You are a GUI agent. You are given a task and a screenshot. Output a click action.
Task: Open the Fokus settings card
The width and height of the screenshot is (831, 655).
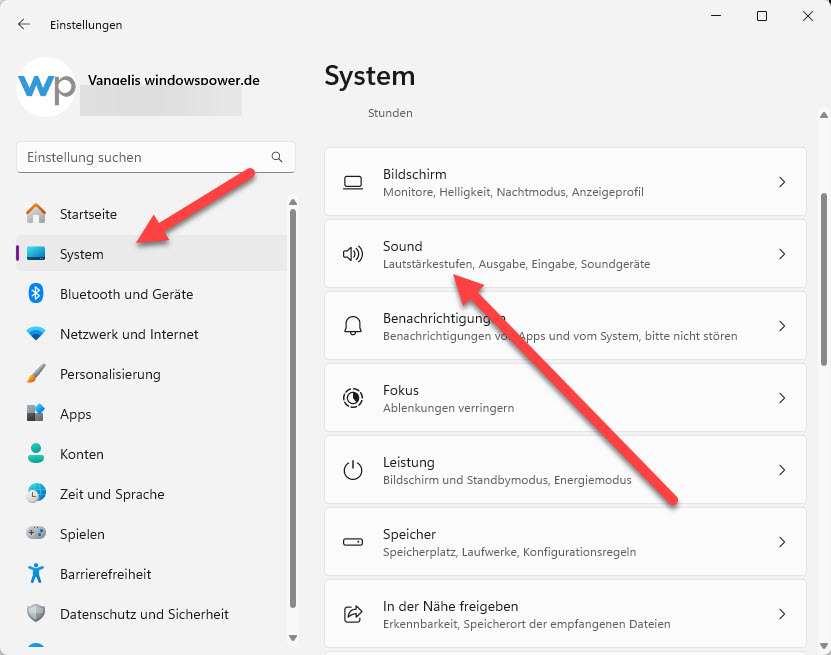[x=565, y=398]
